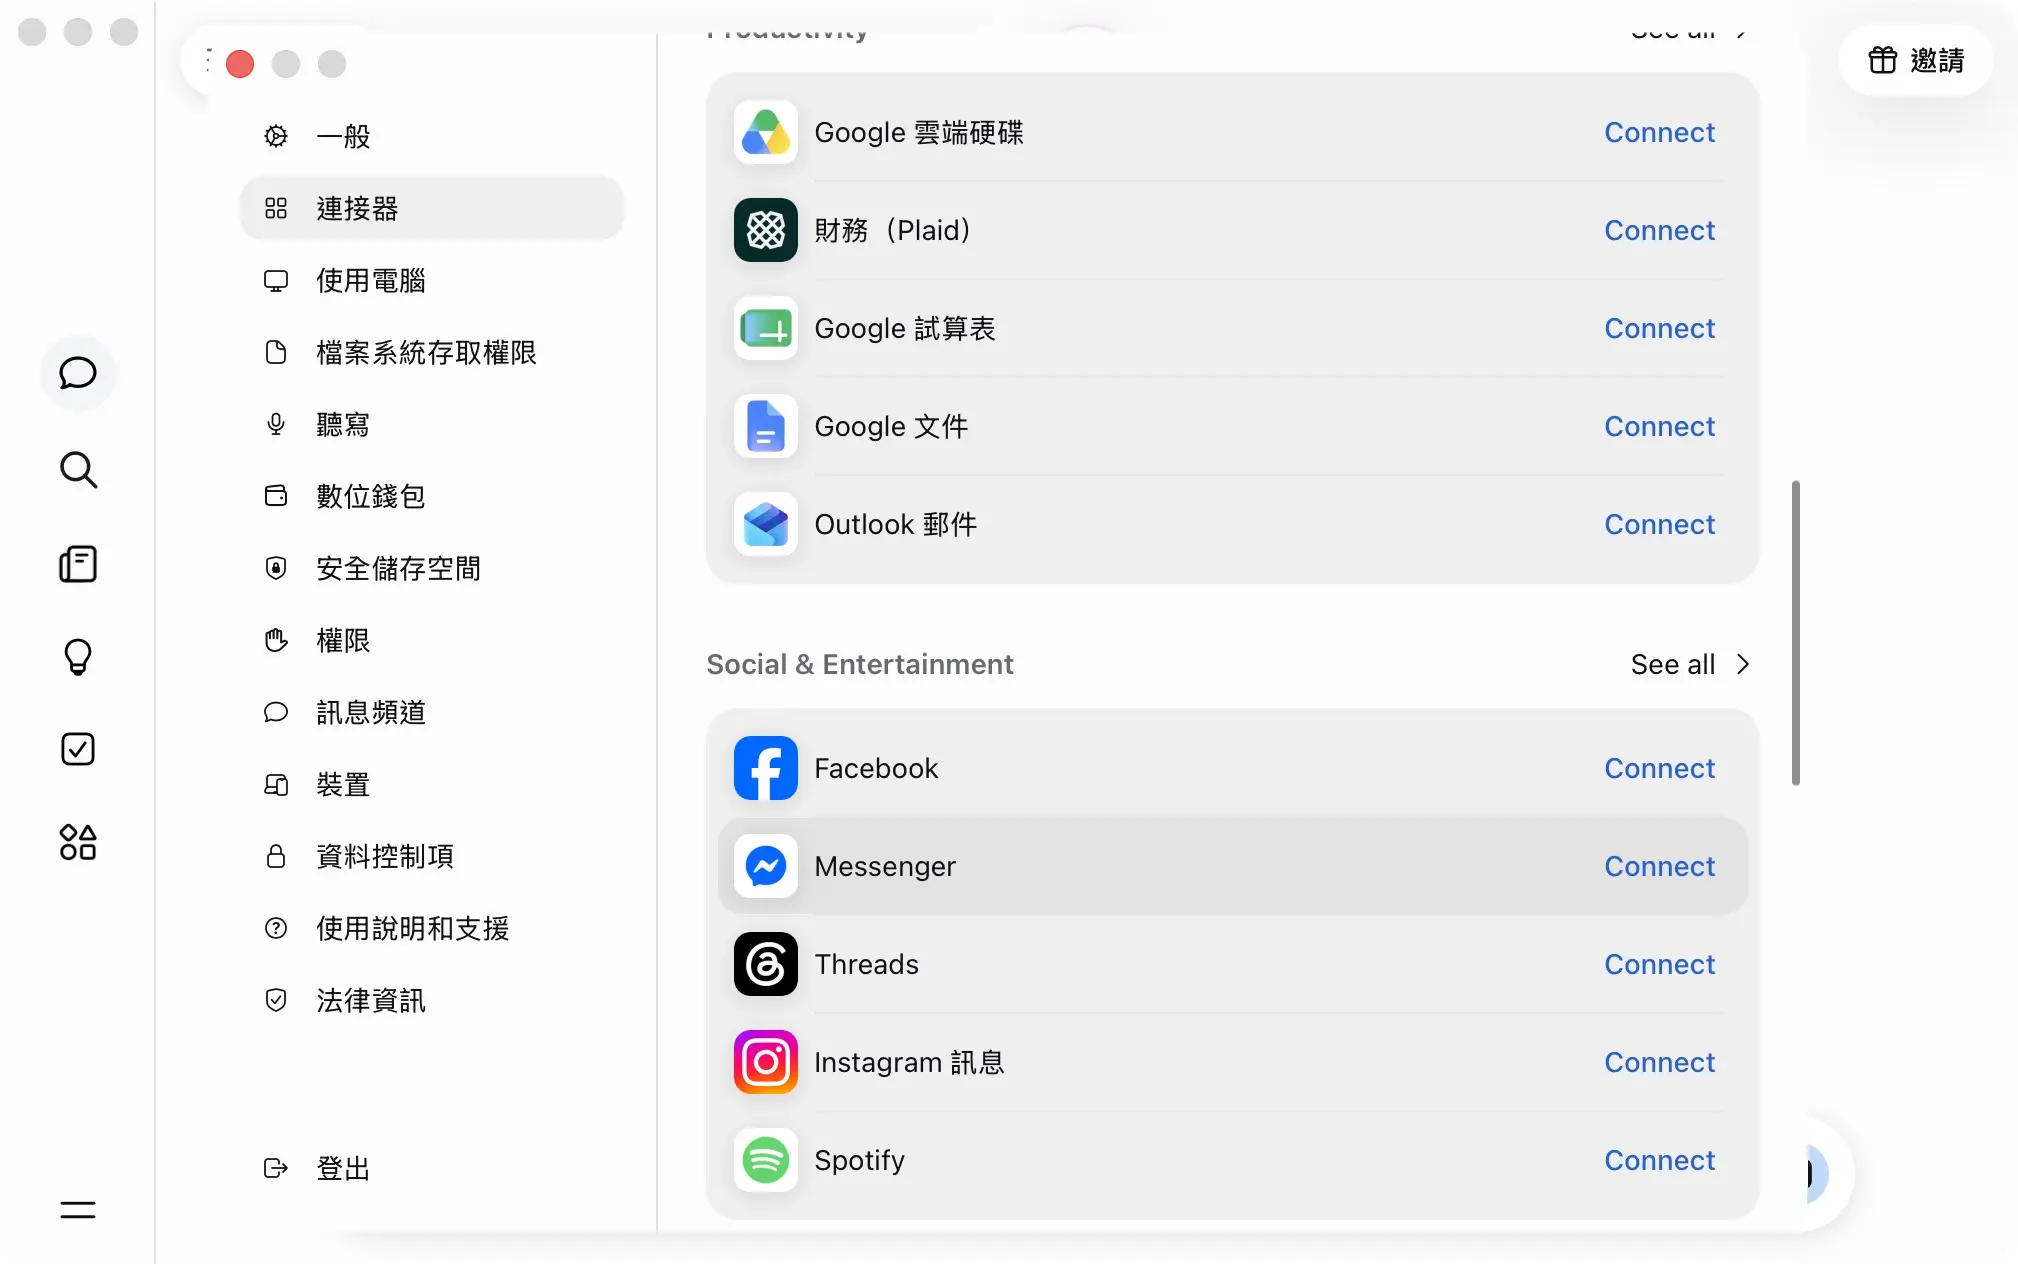Click the devices icon beside 裝置
The image size is (2018, 1264).
(276, 784)
